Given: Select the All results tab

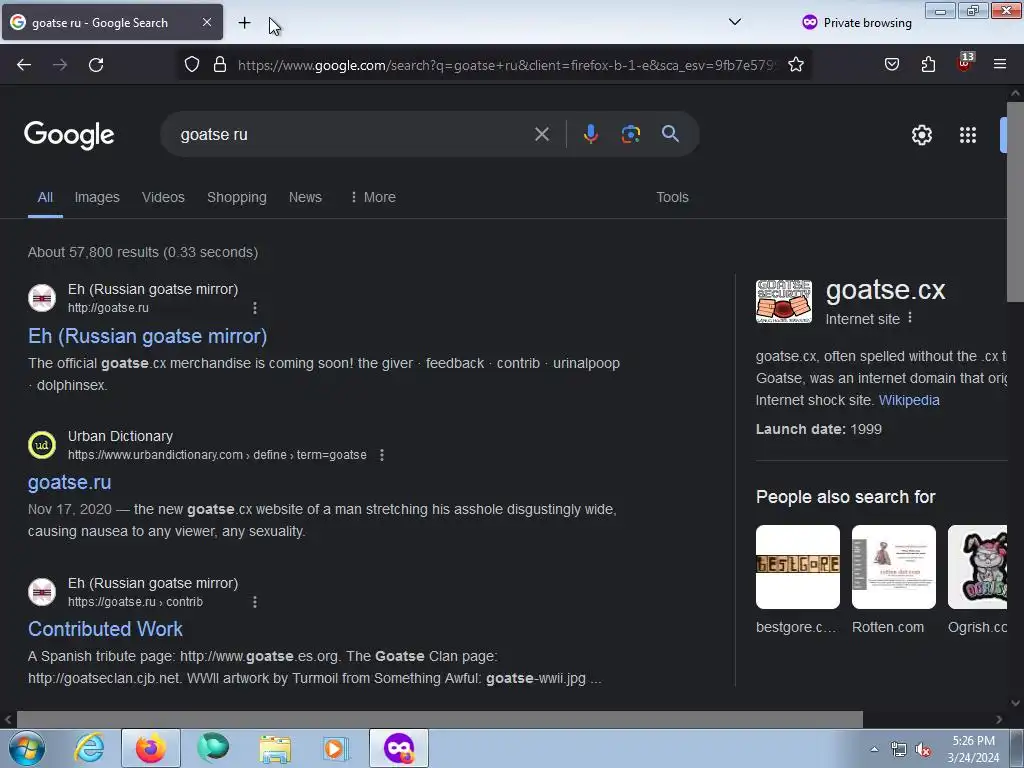Looking at the screenshot, I should (45, 197).
